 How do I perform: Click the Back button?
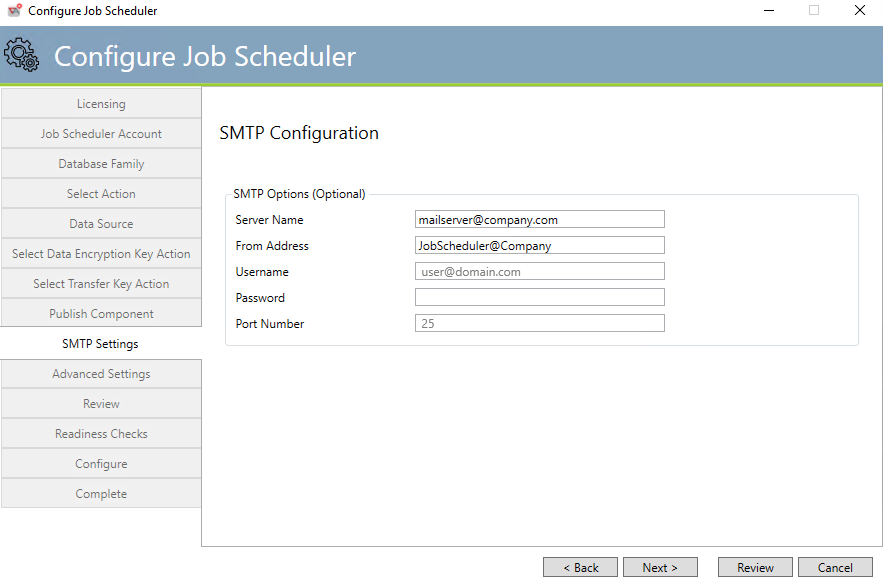pyautogui.click(x=580, y=567)
